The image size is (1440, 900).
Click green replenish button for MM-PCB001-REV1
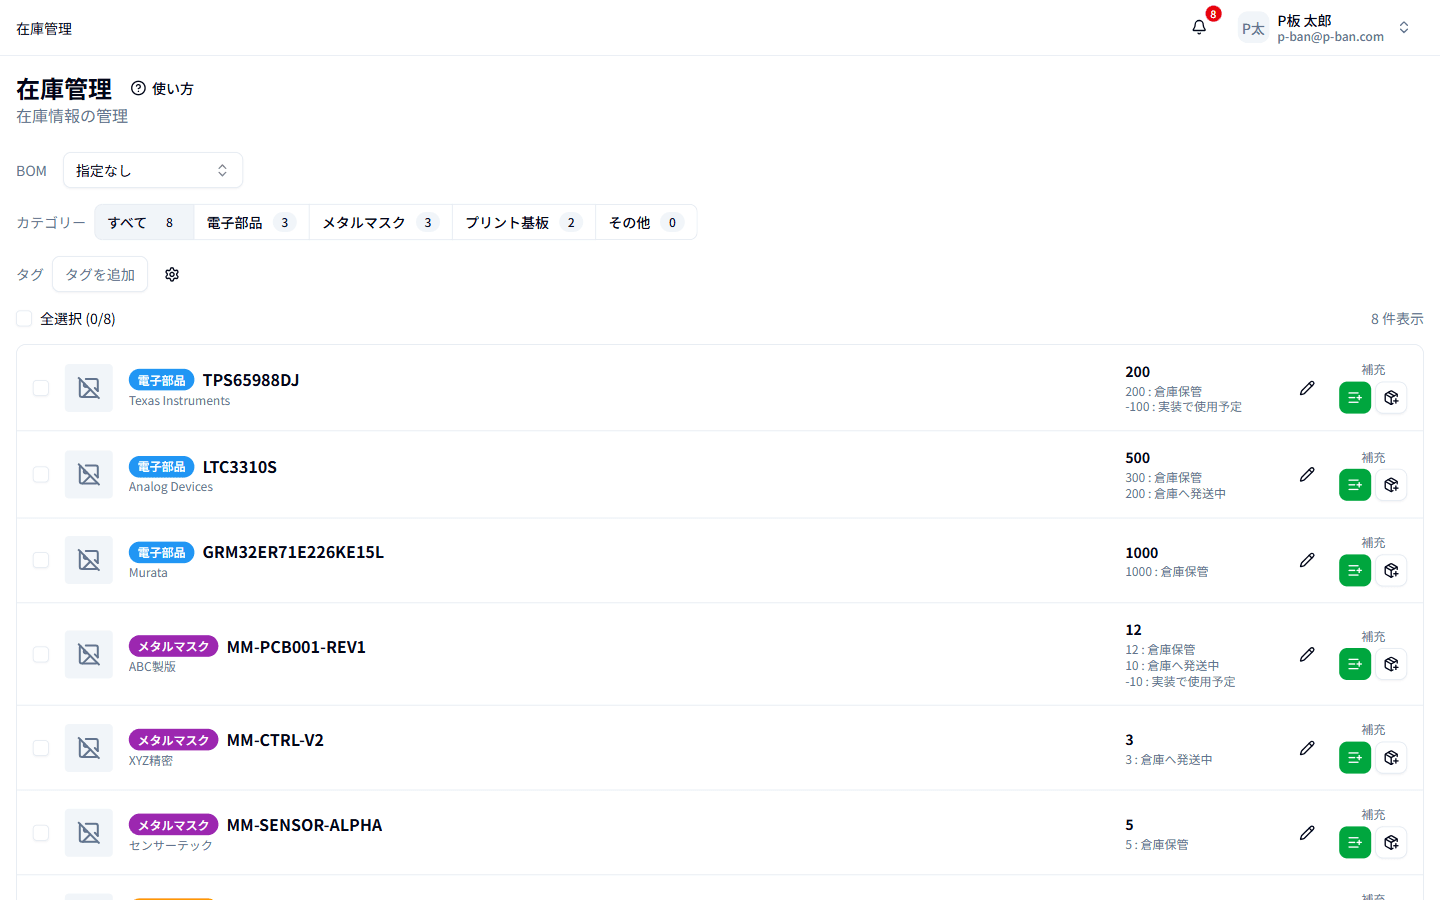pyautogui.click(x=1355, y=664)
